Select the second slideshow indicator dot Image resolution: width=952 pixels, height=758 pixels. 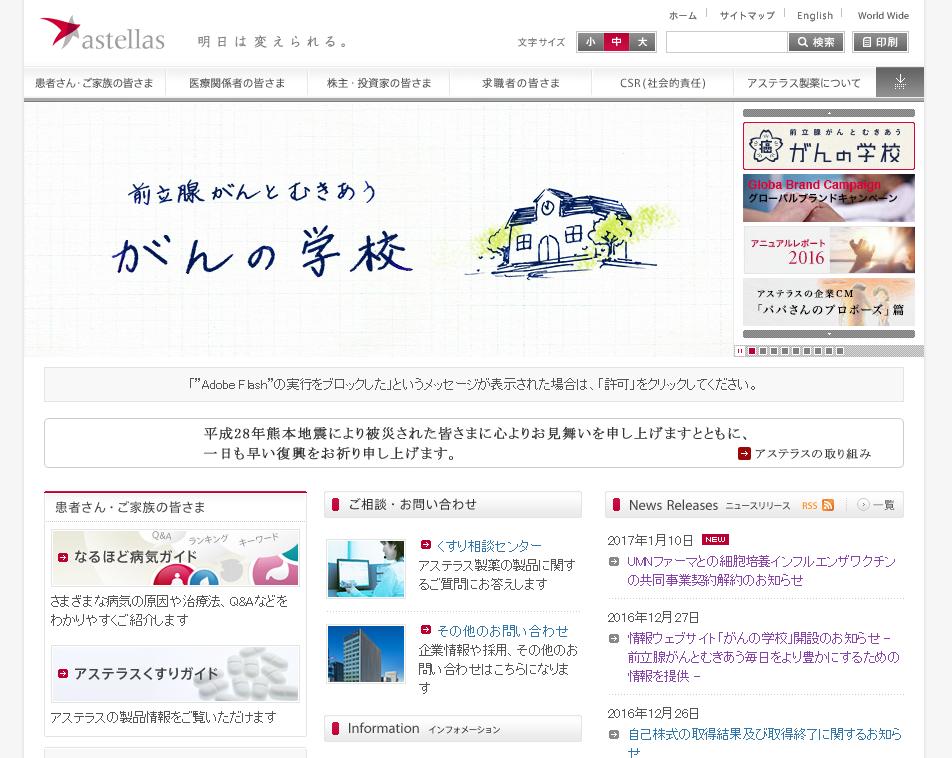pyautogui.click(x=763, y=351)
